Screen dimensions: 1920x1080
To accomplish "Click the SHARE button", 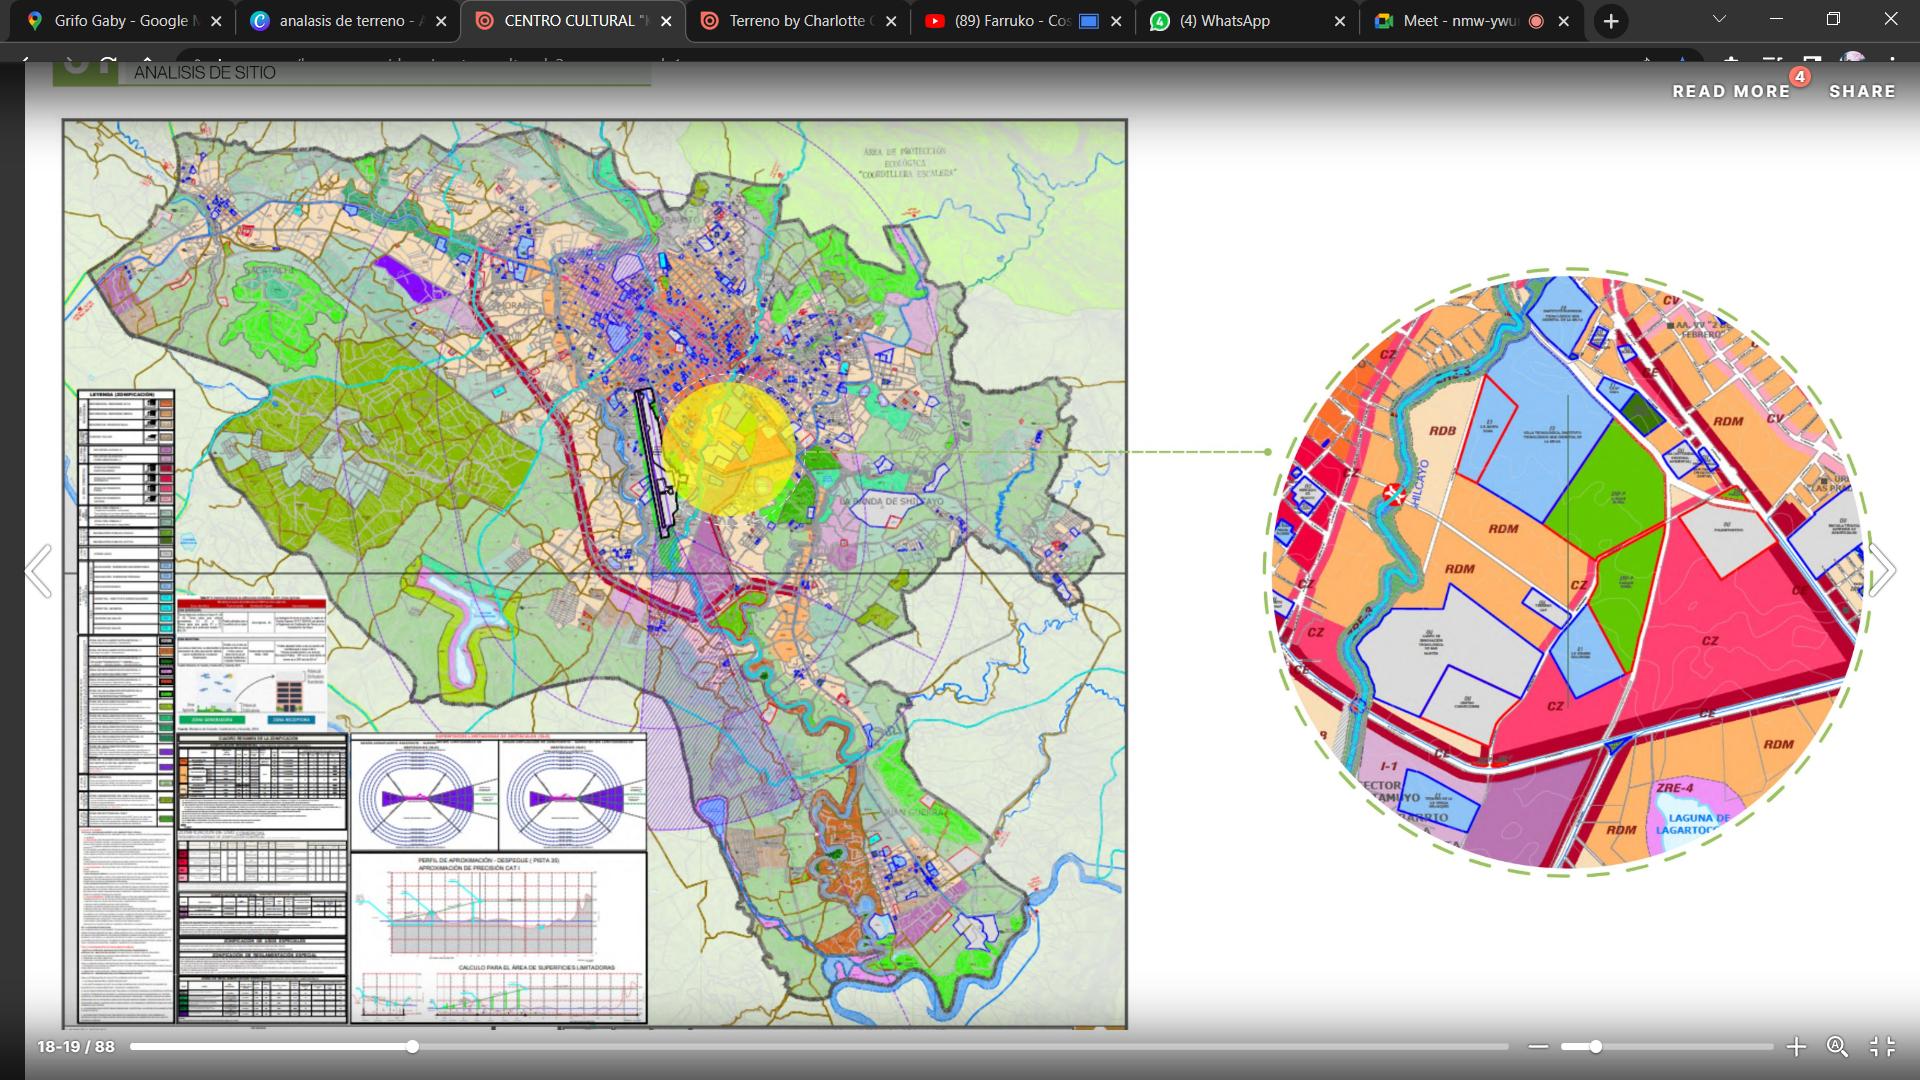I will [1862, 91].
